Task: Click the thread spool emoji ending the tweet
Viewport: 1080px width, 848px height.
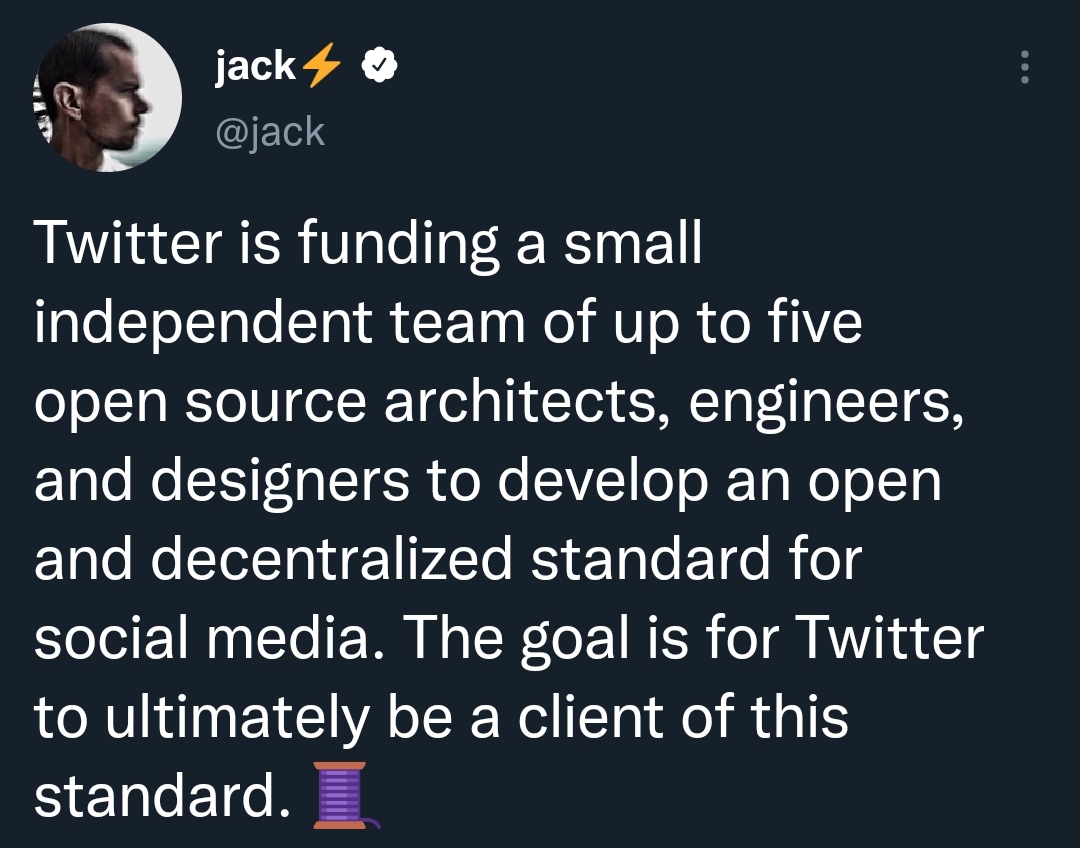Action: (346, 795)
